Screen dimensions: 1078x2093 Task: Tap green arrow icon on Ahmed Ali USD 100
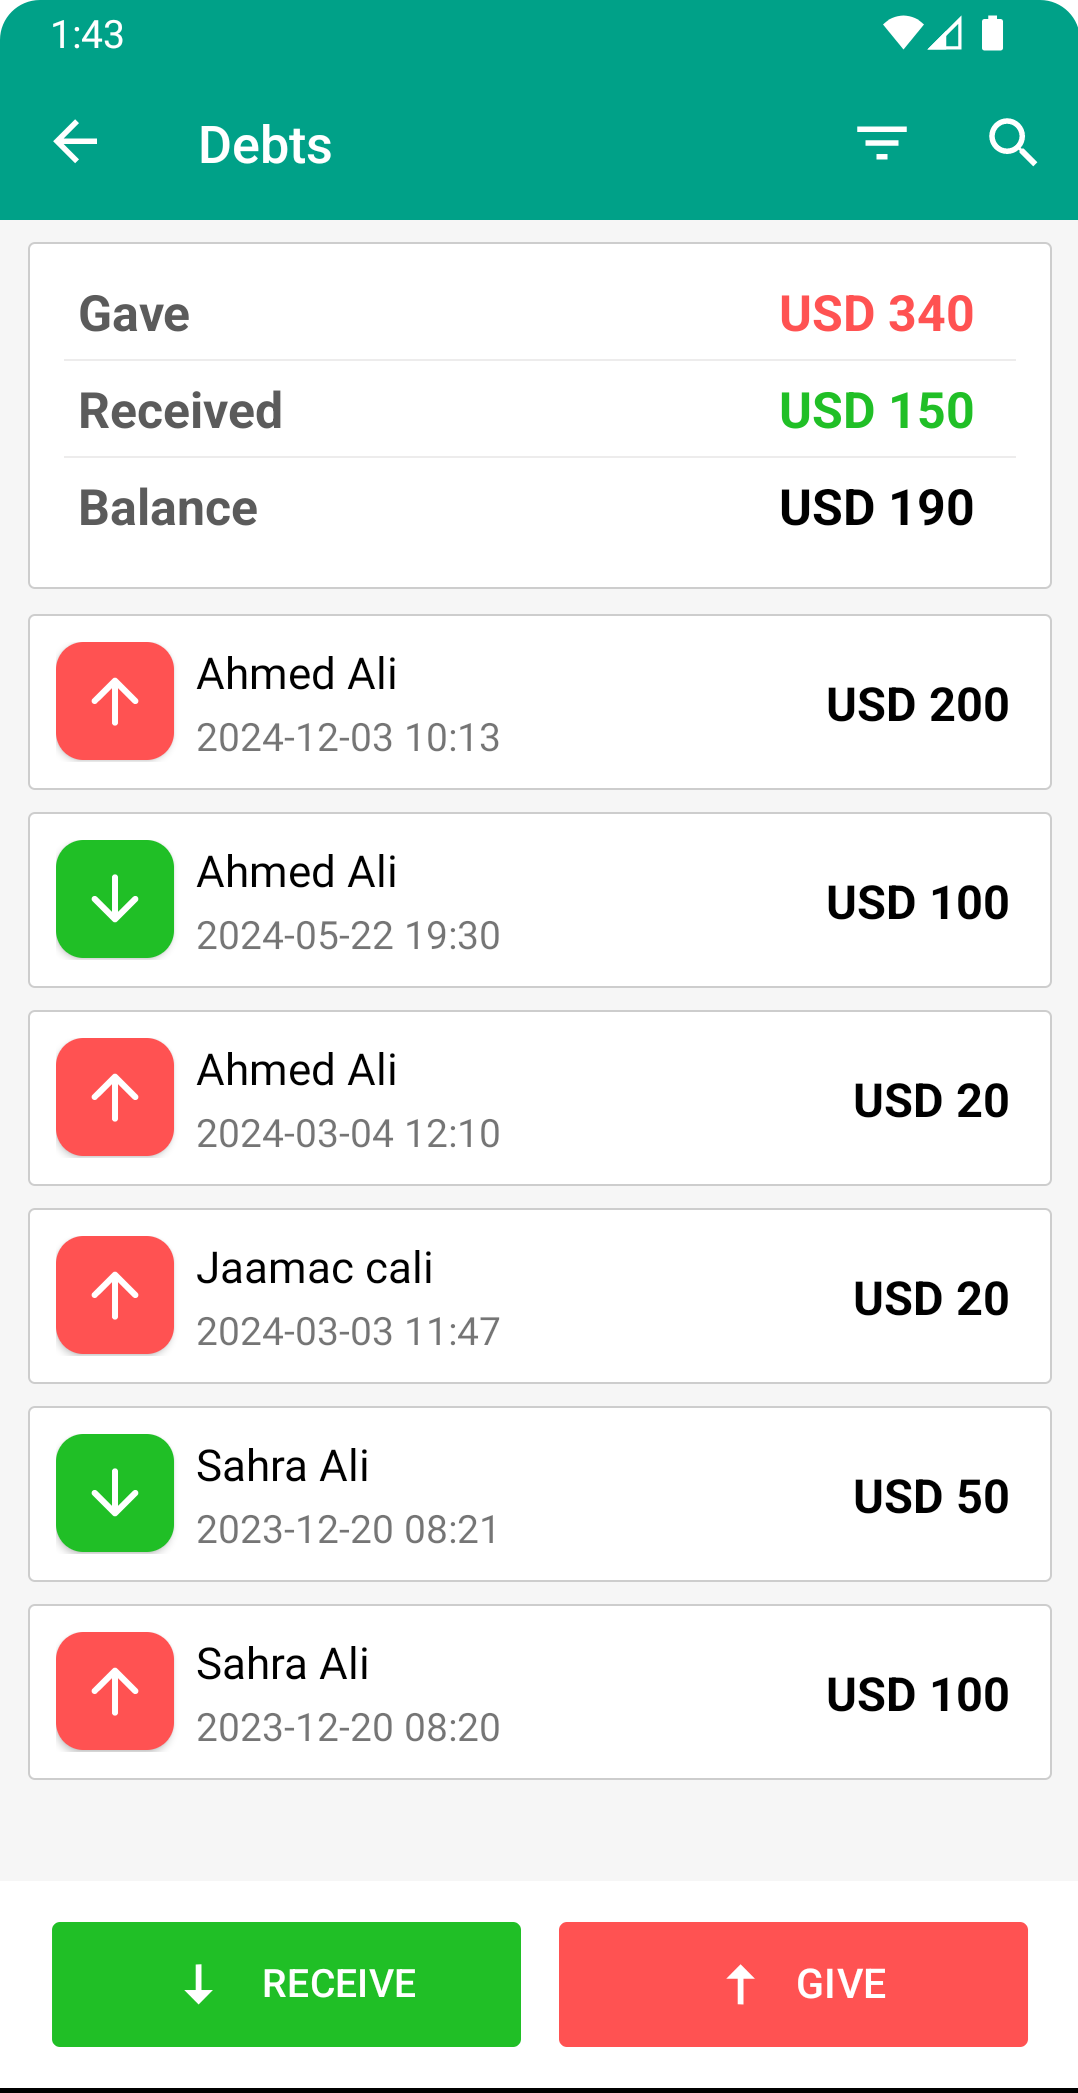115,899
